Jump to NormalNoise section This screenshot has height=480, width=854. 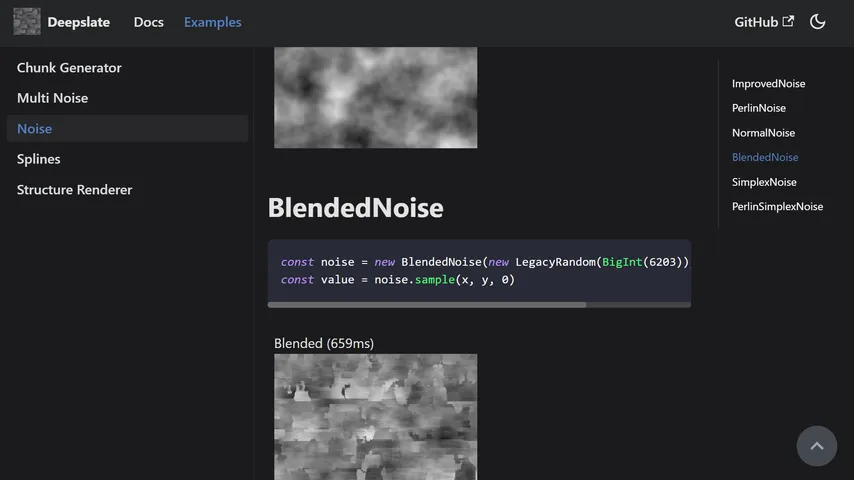(x=763, y=133)
